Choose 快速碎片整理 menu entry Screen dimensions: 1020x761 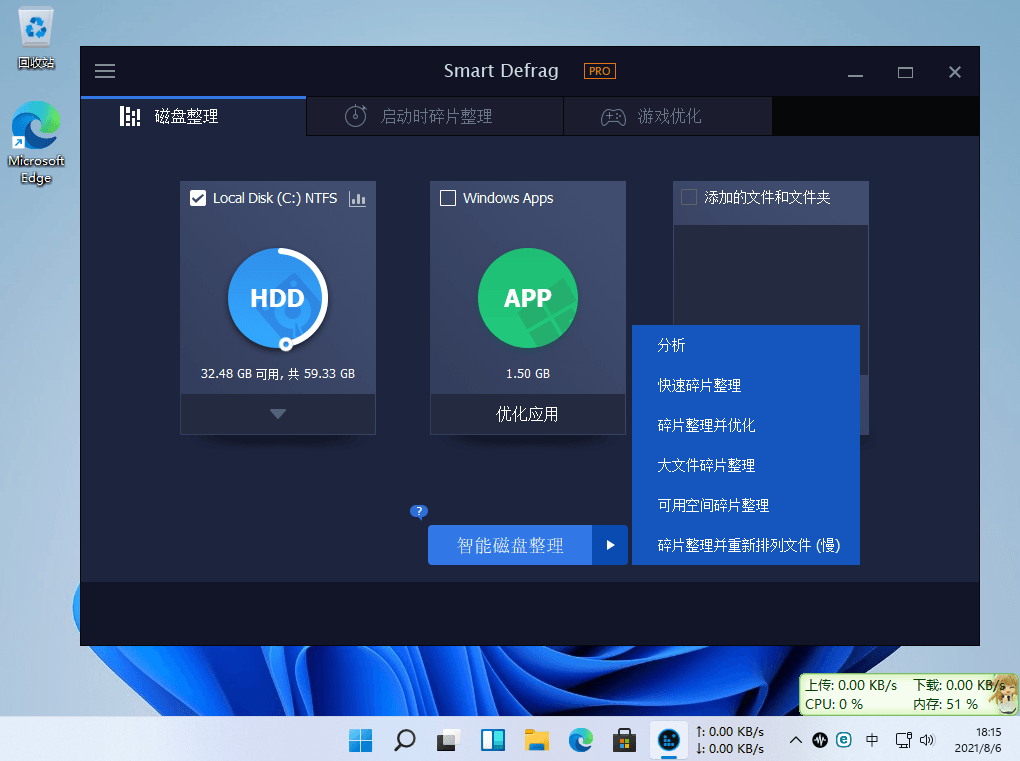[745, 385]
